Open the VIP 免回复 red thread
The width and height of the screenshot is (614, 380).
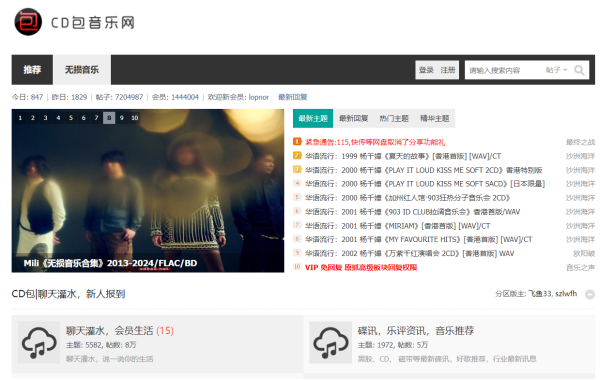(x=361, y=268)
